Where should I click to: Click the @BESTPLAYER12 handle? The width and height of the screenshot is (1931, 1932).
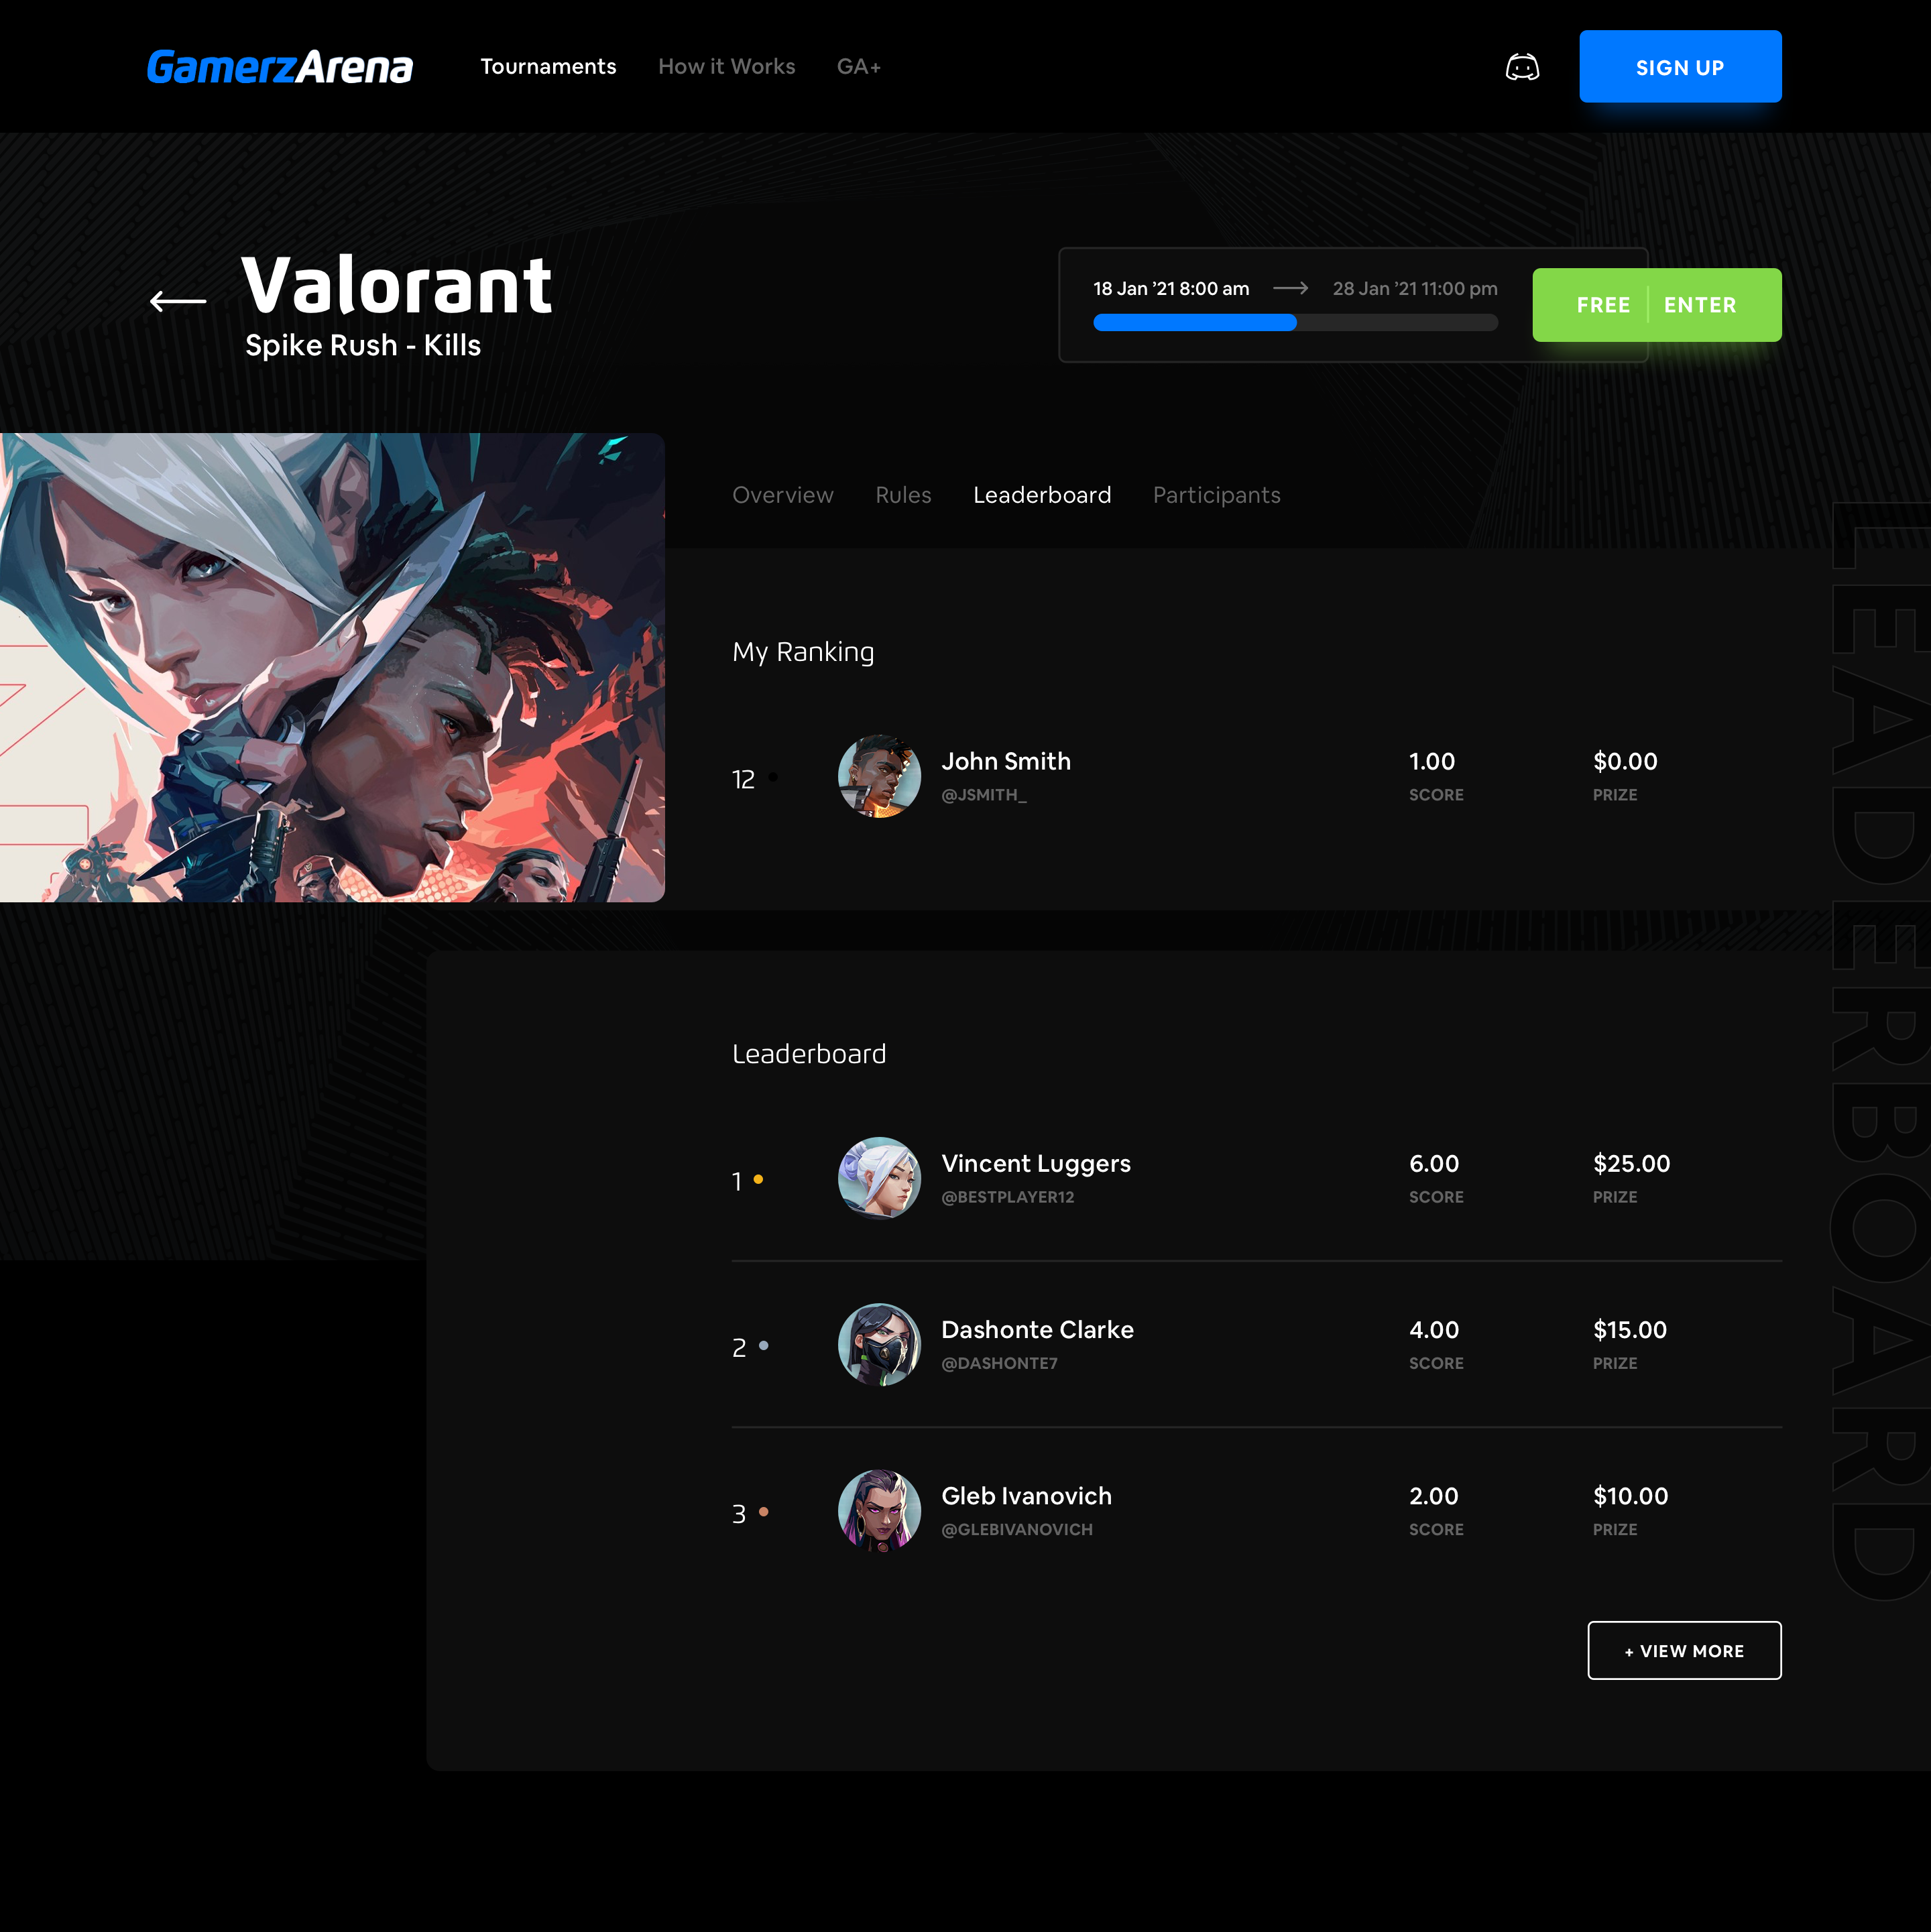(x=1007, y=1197)
